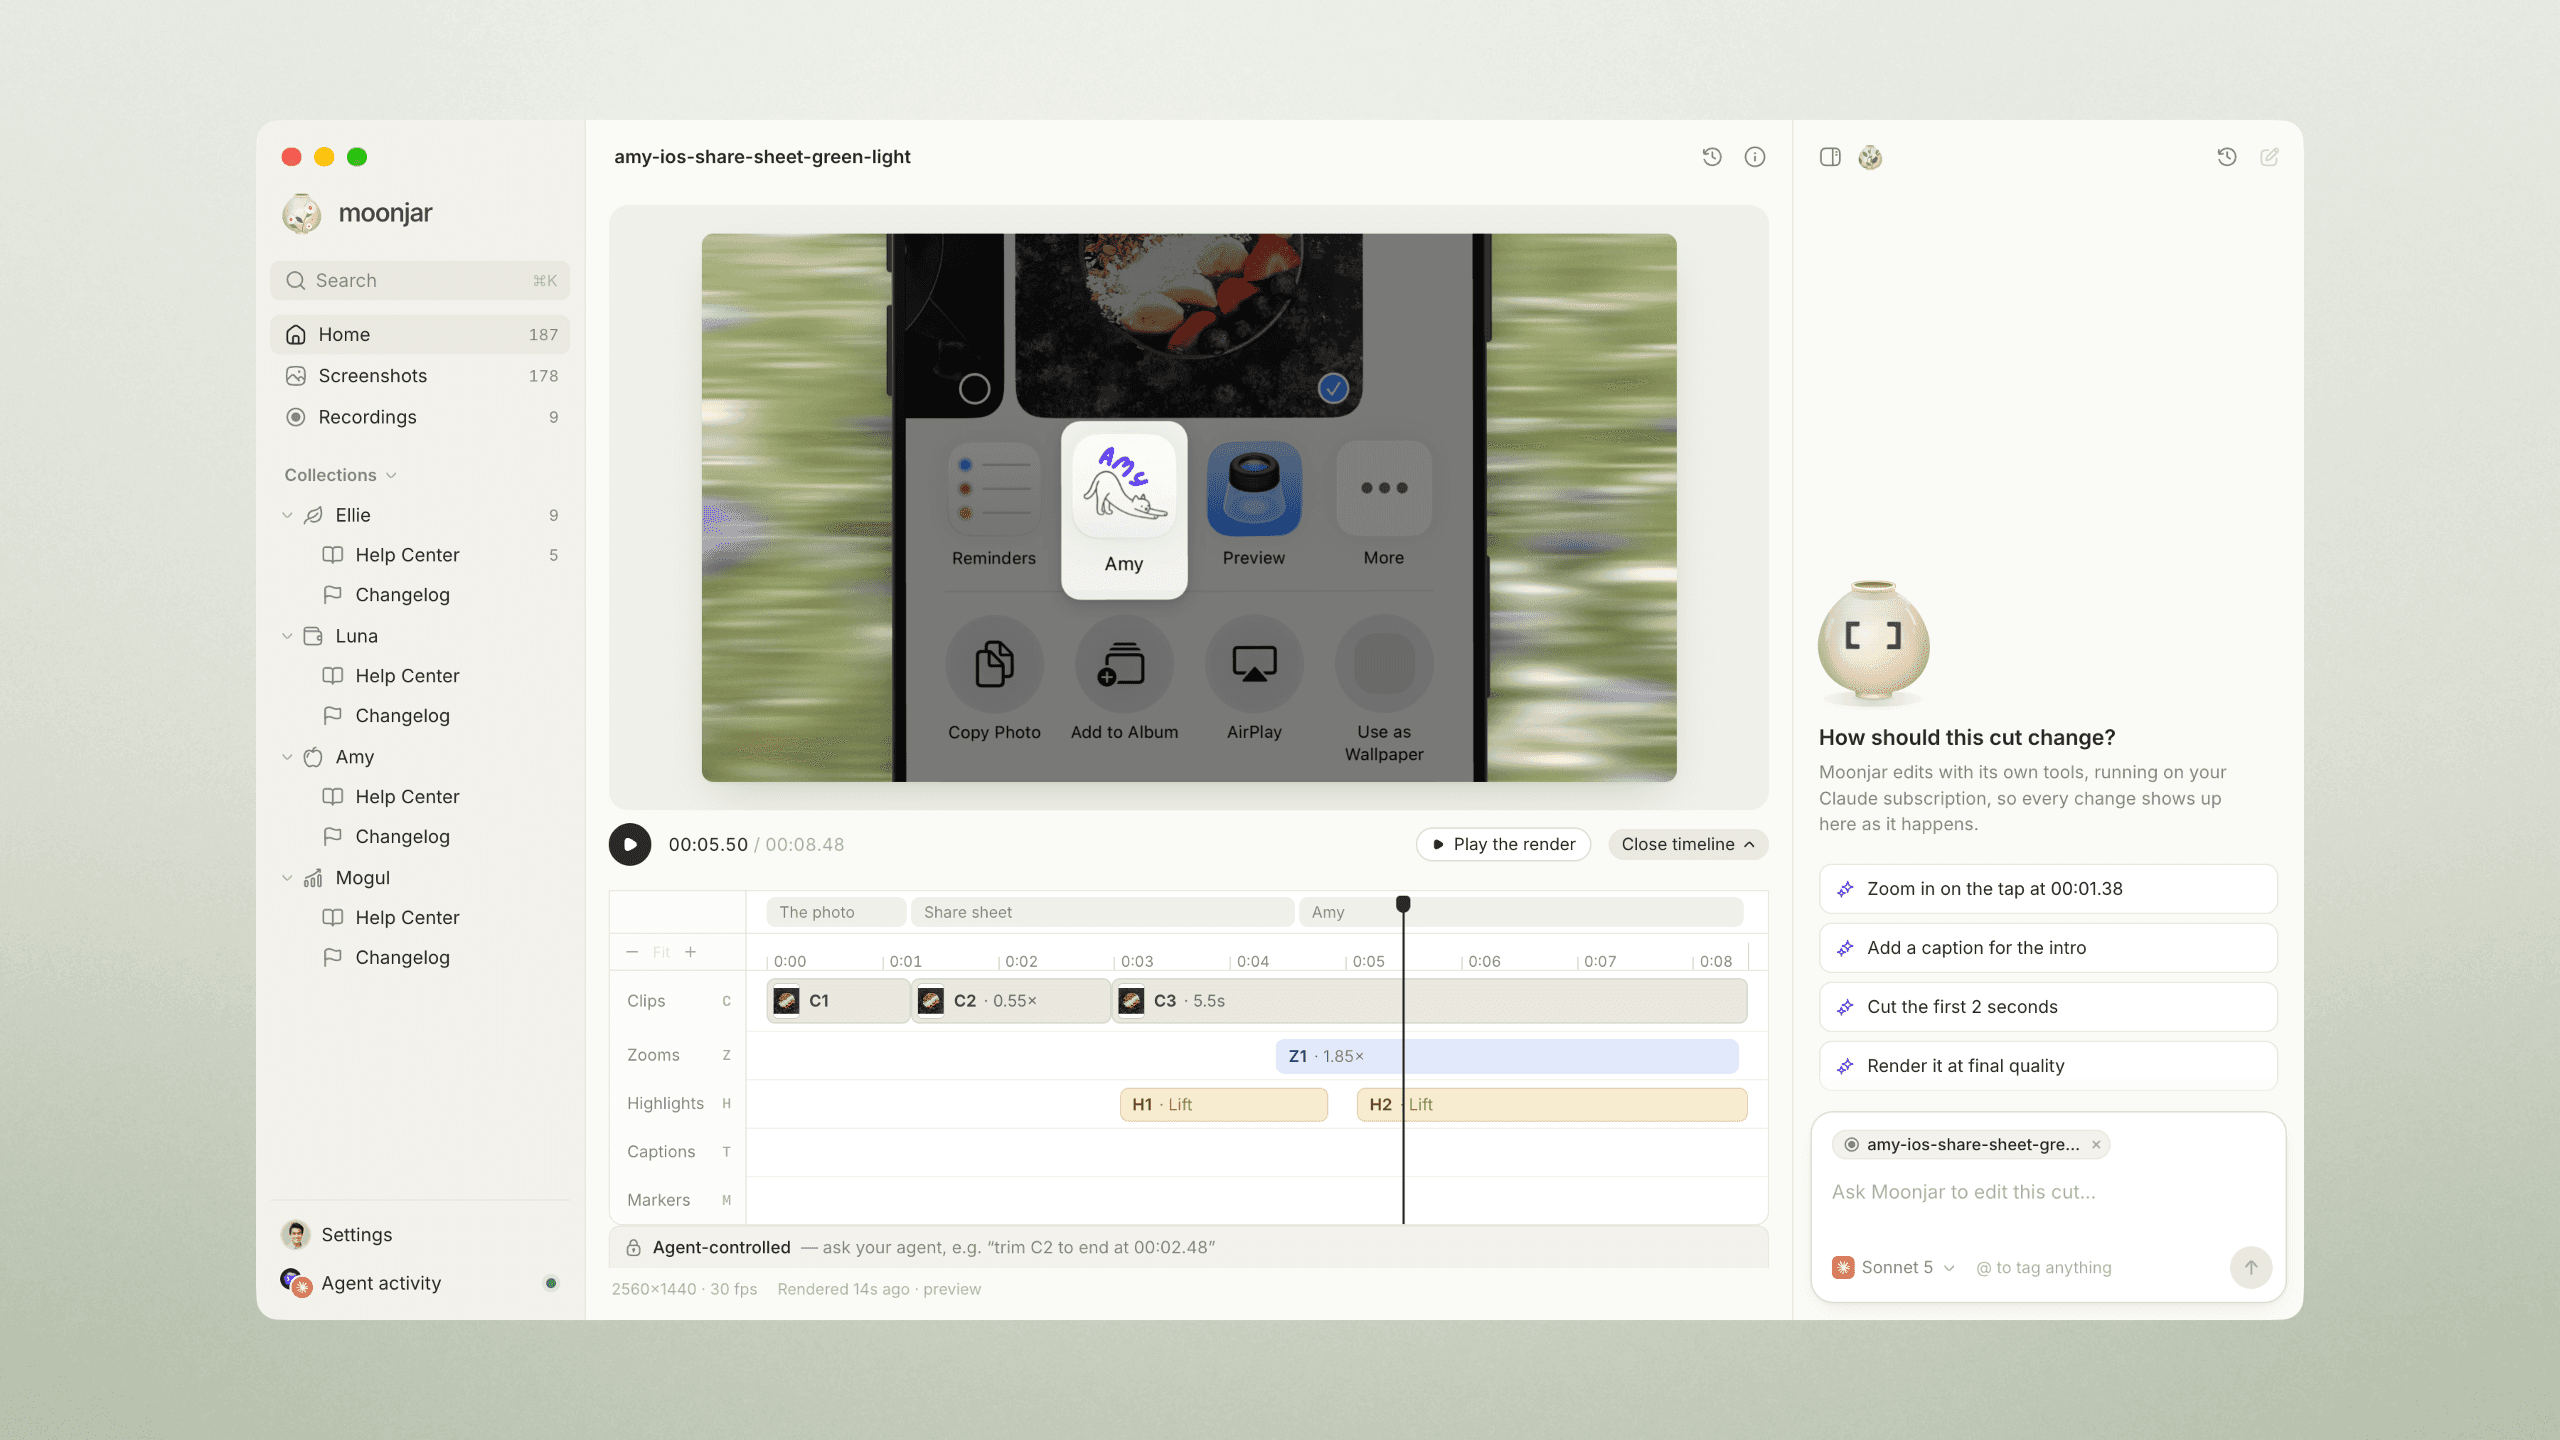
Task: Collapse the Luna collection
Action: [x=287, y=637]
